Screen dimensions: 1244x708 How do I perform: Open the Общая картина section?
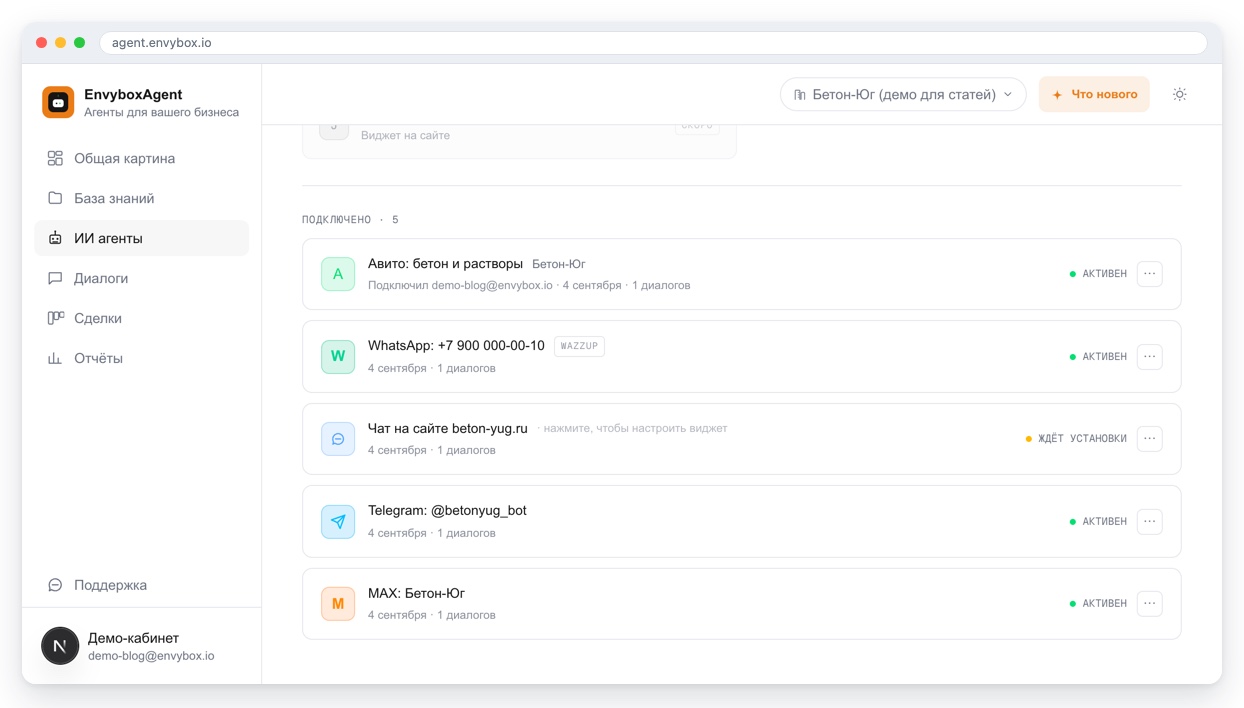coord(142,158)
